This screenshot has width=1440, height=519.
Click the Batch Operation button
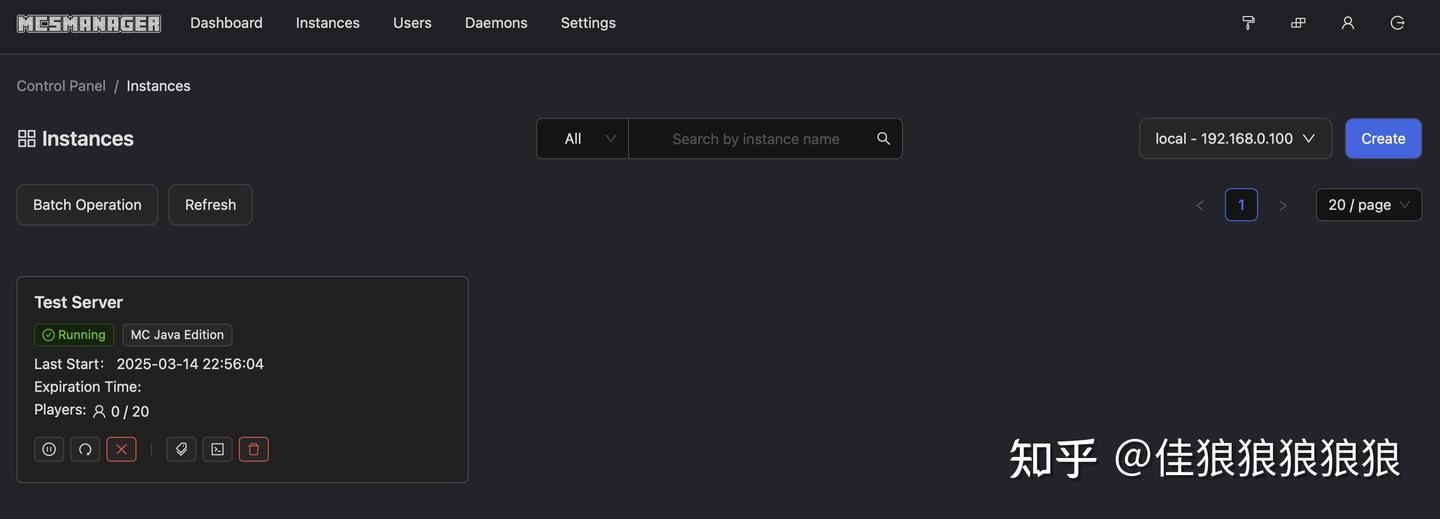click(x=87, y=205)
